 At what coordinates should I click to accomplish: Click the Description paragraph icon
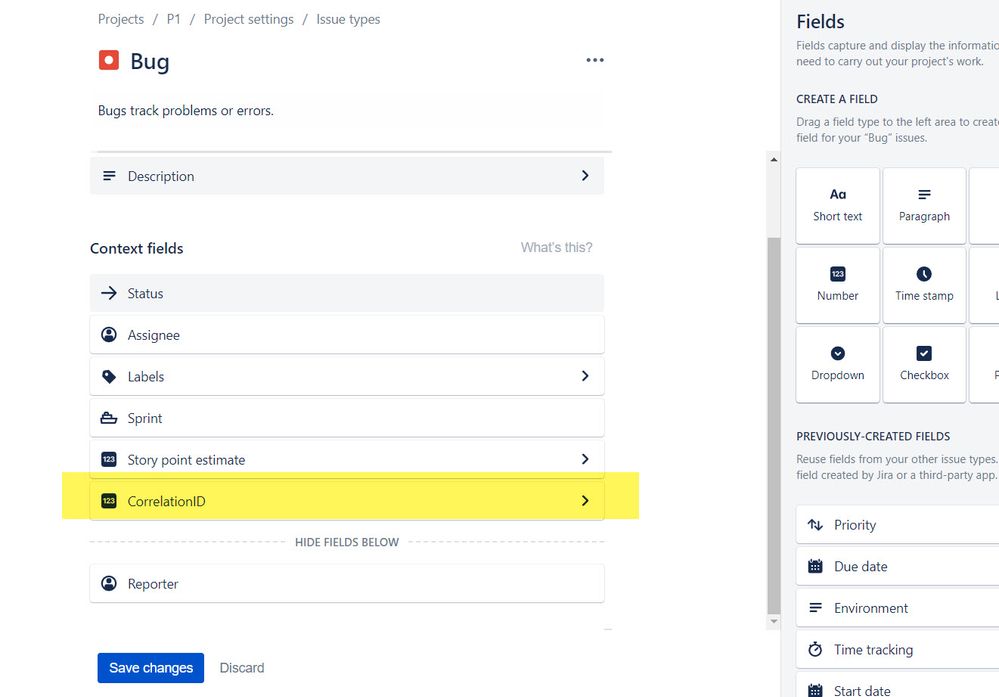[110, 176]
